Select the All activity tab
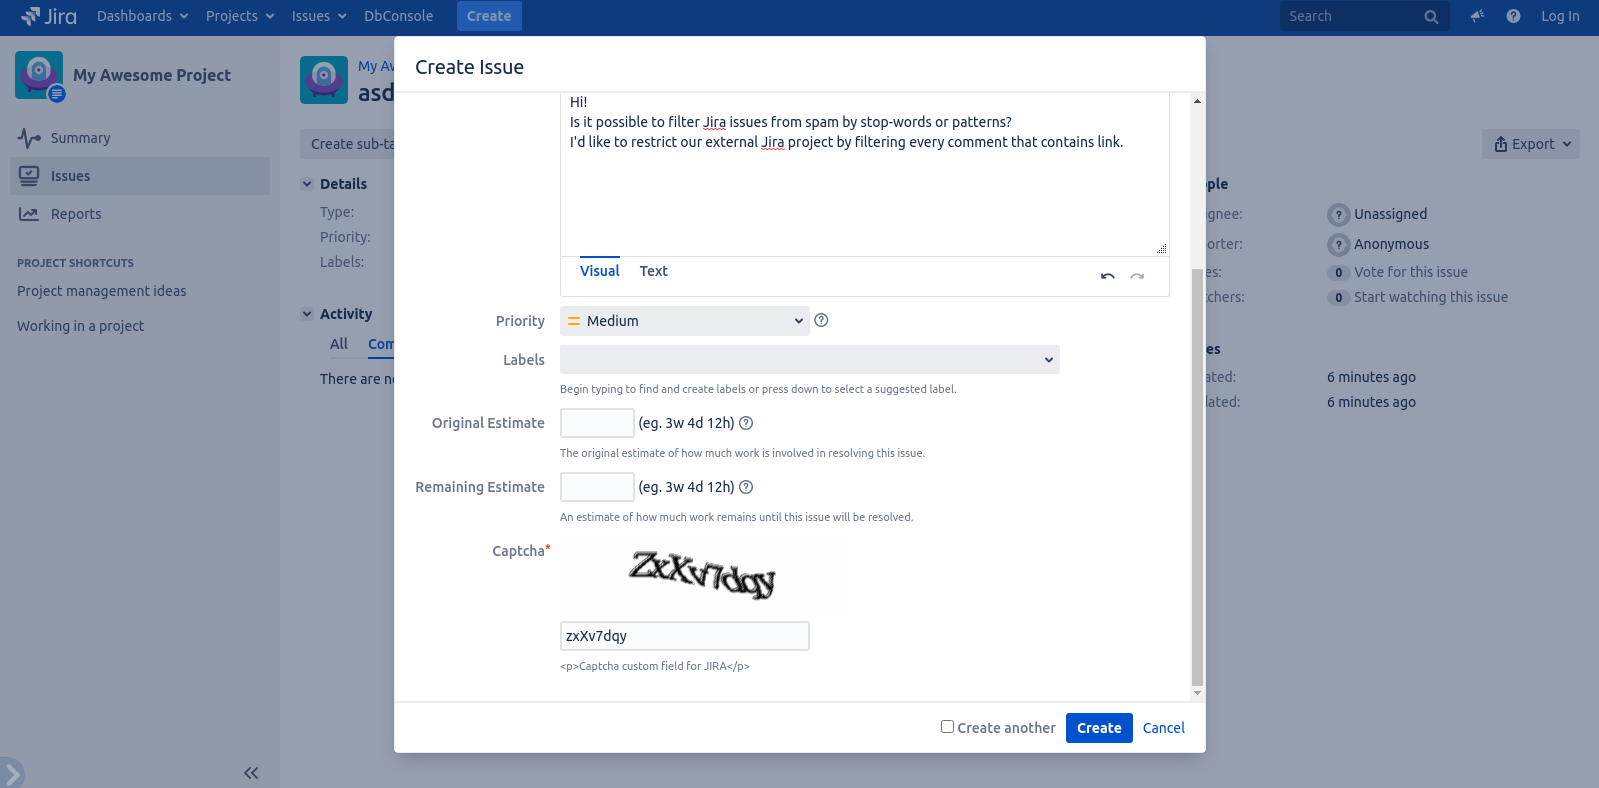 pos(339,344)
